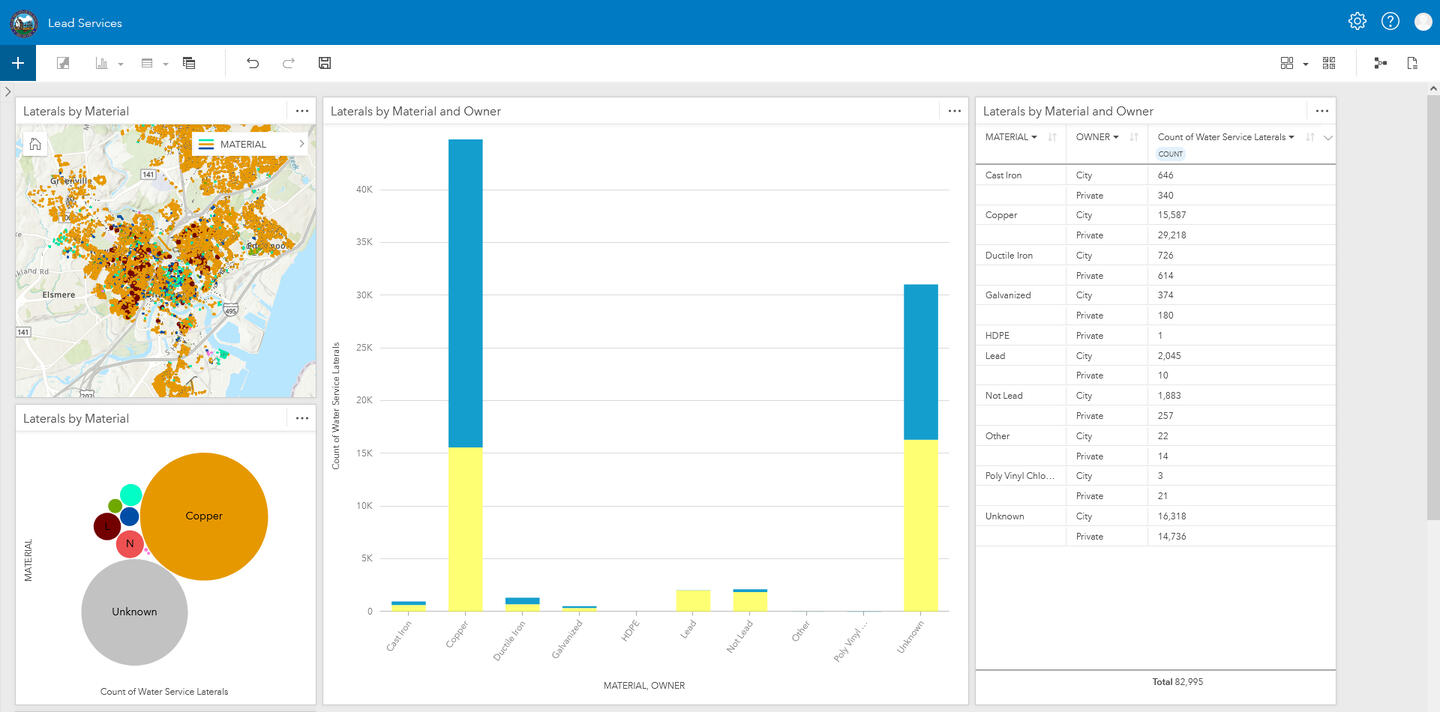Viewport: 1440px width, 712px height.
Task: Open the Settings gear icon
Action: 1357,21
